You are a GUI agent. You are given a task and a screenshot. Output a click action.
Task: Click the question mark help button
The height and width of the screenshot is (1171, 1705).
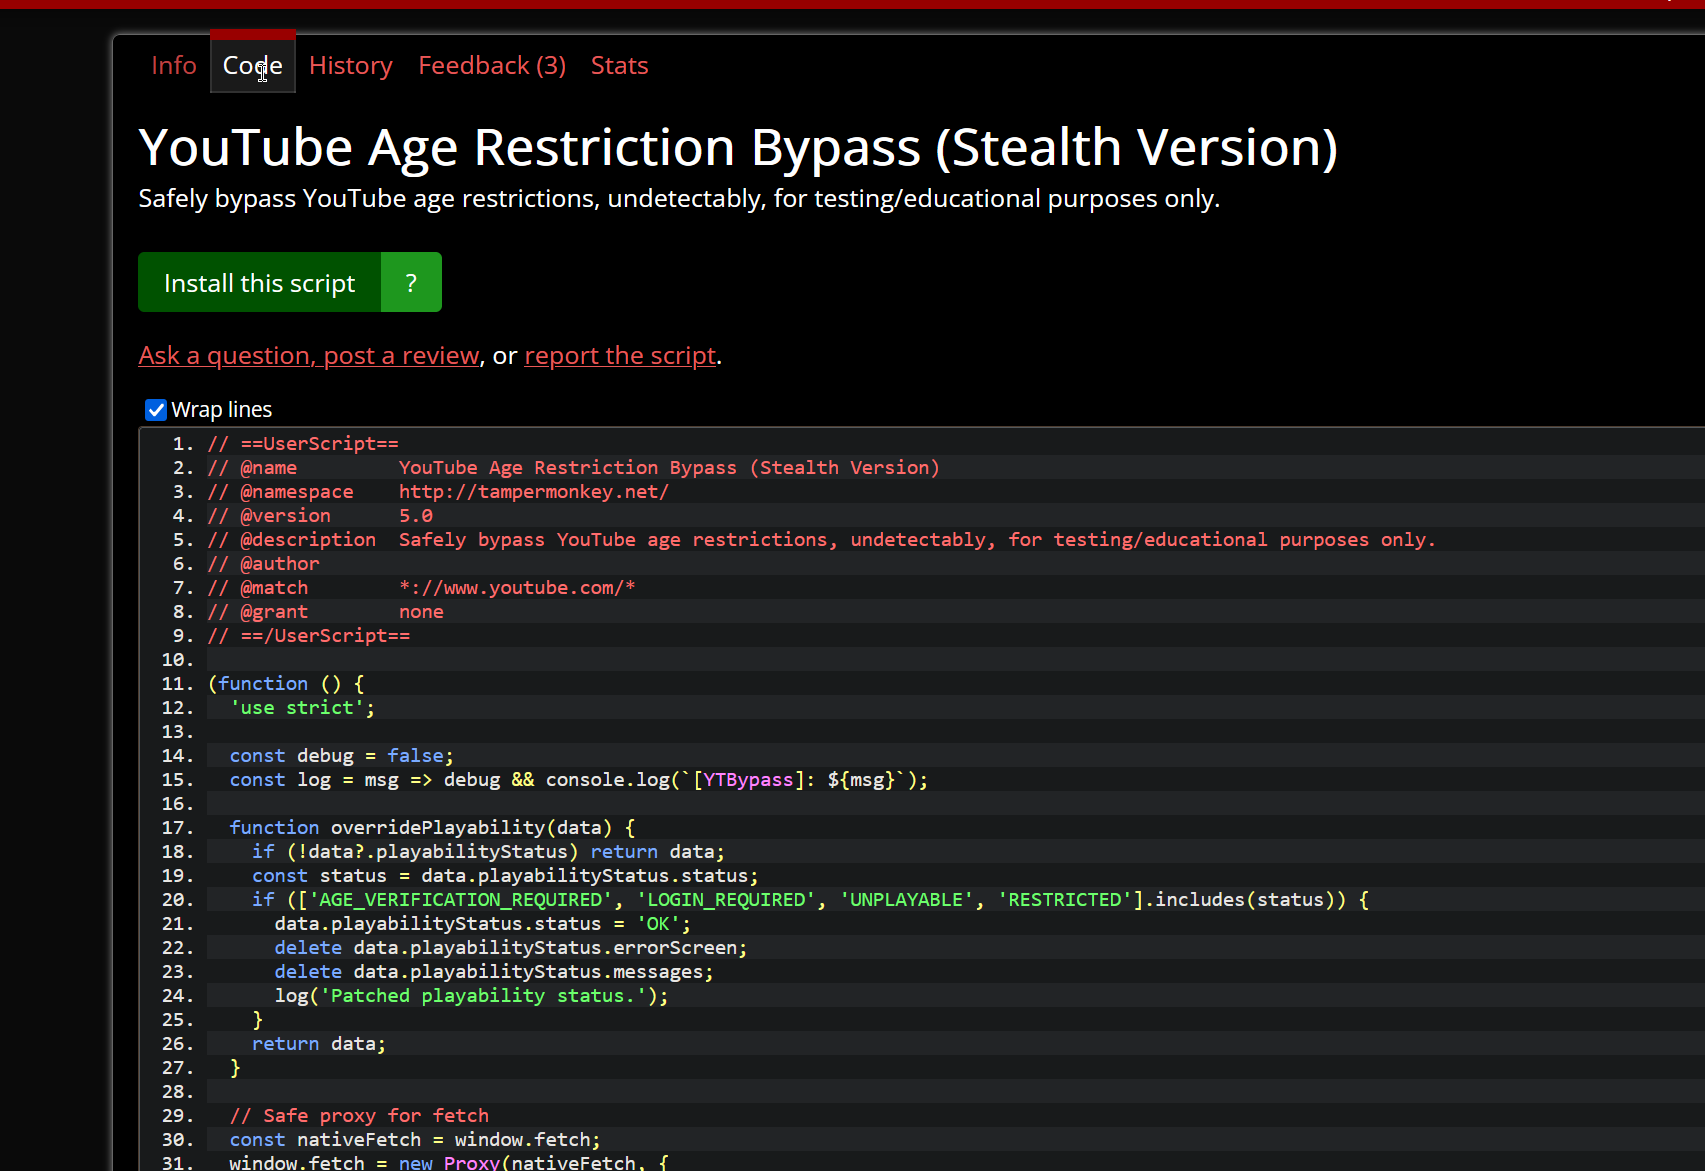[x=411, y=283]
